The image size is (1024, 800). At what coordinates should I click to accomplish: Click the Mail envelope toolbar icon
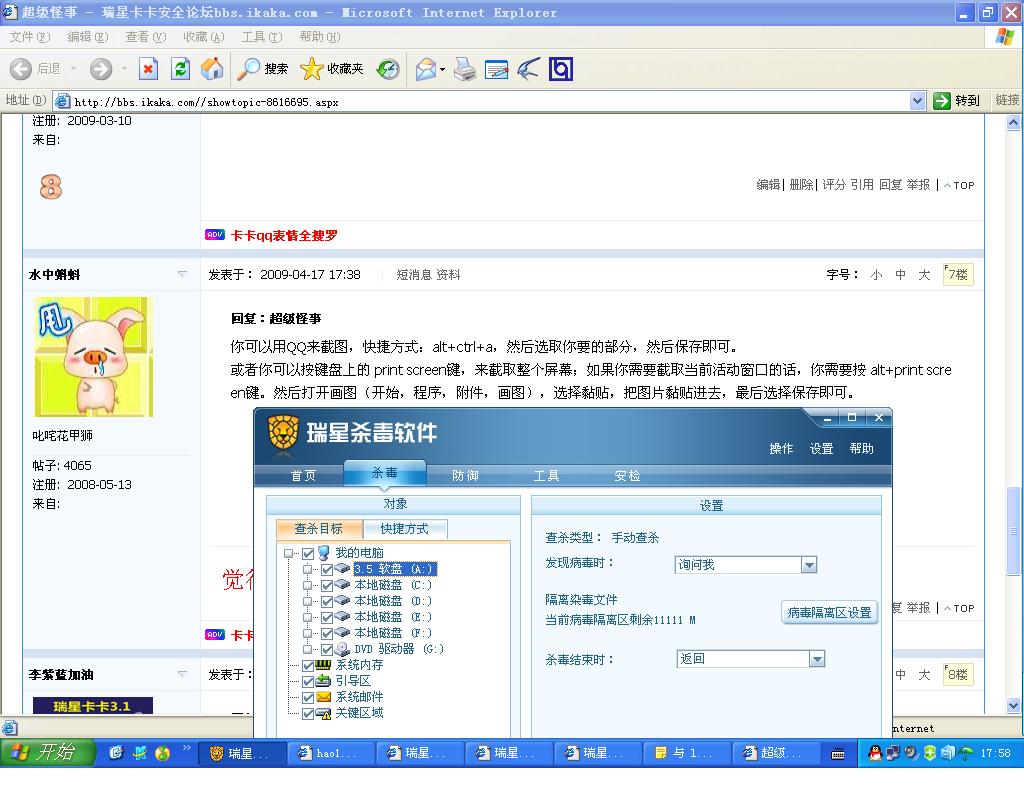(426, 69)
